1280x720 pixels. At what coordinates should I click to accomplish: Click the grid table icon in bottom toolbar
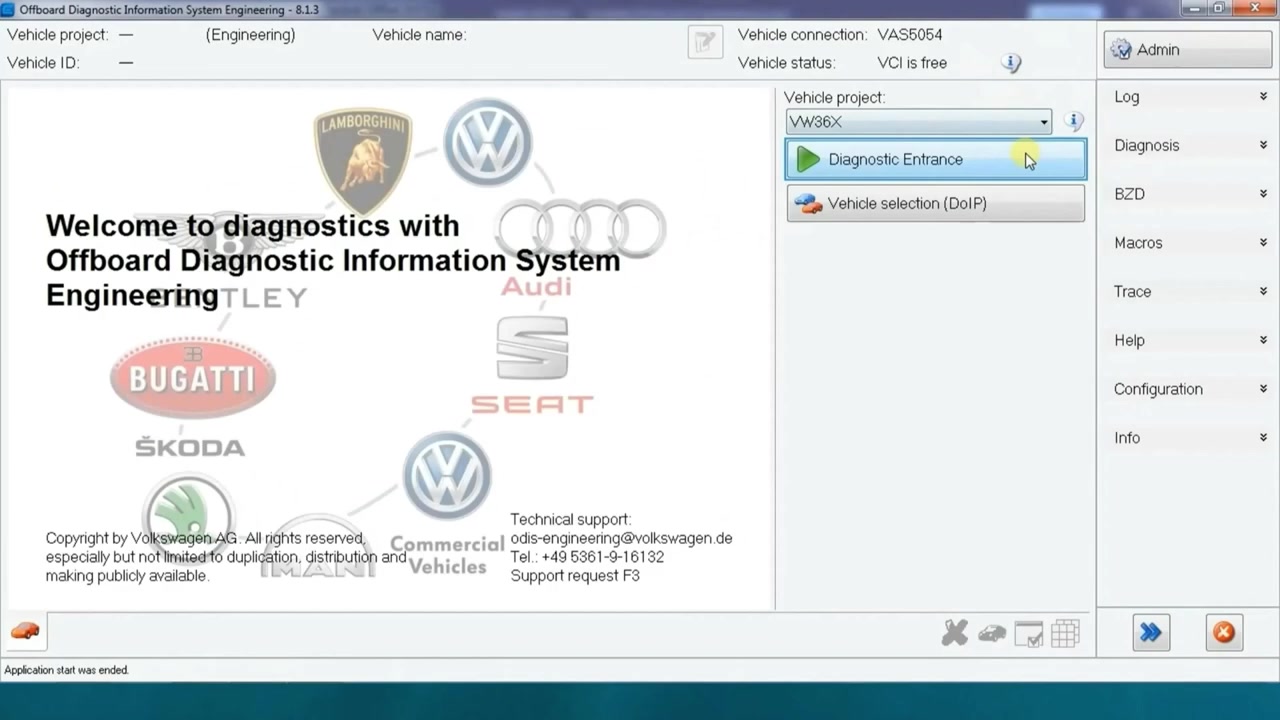(1065, 634)
